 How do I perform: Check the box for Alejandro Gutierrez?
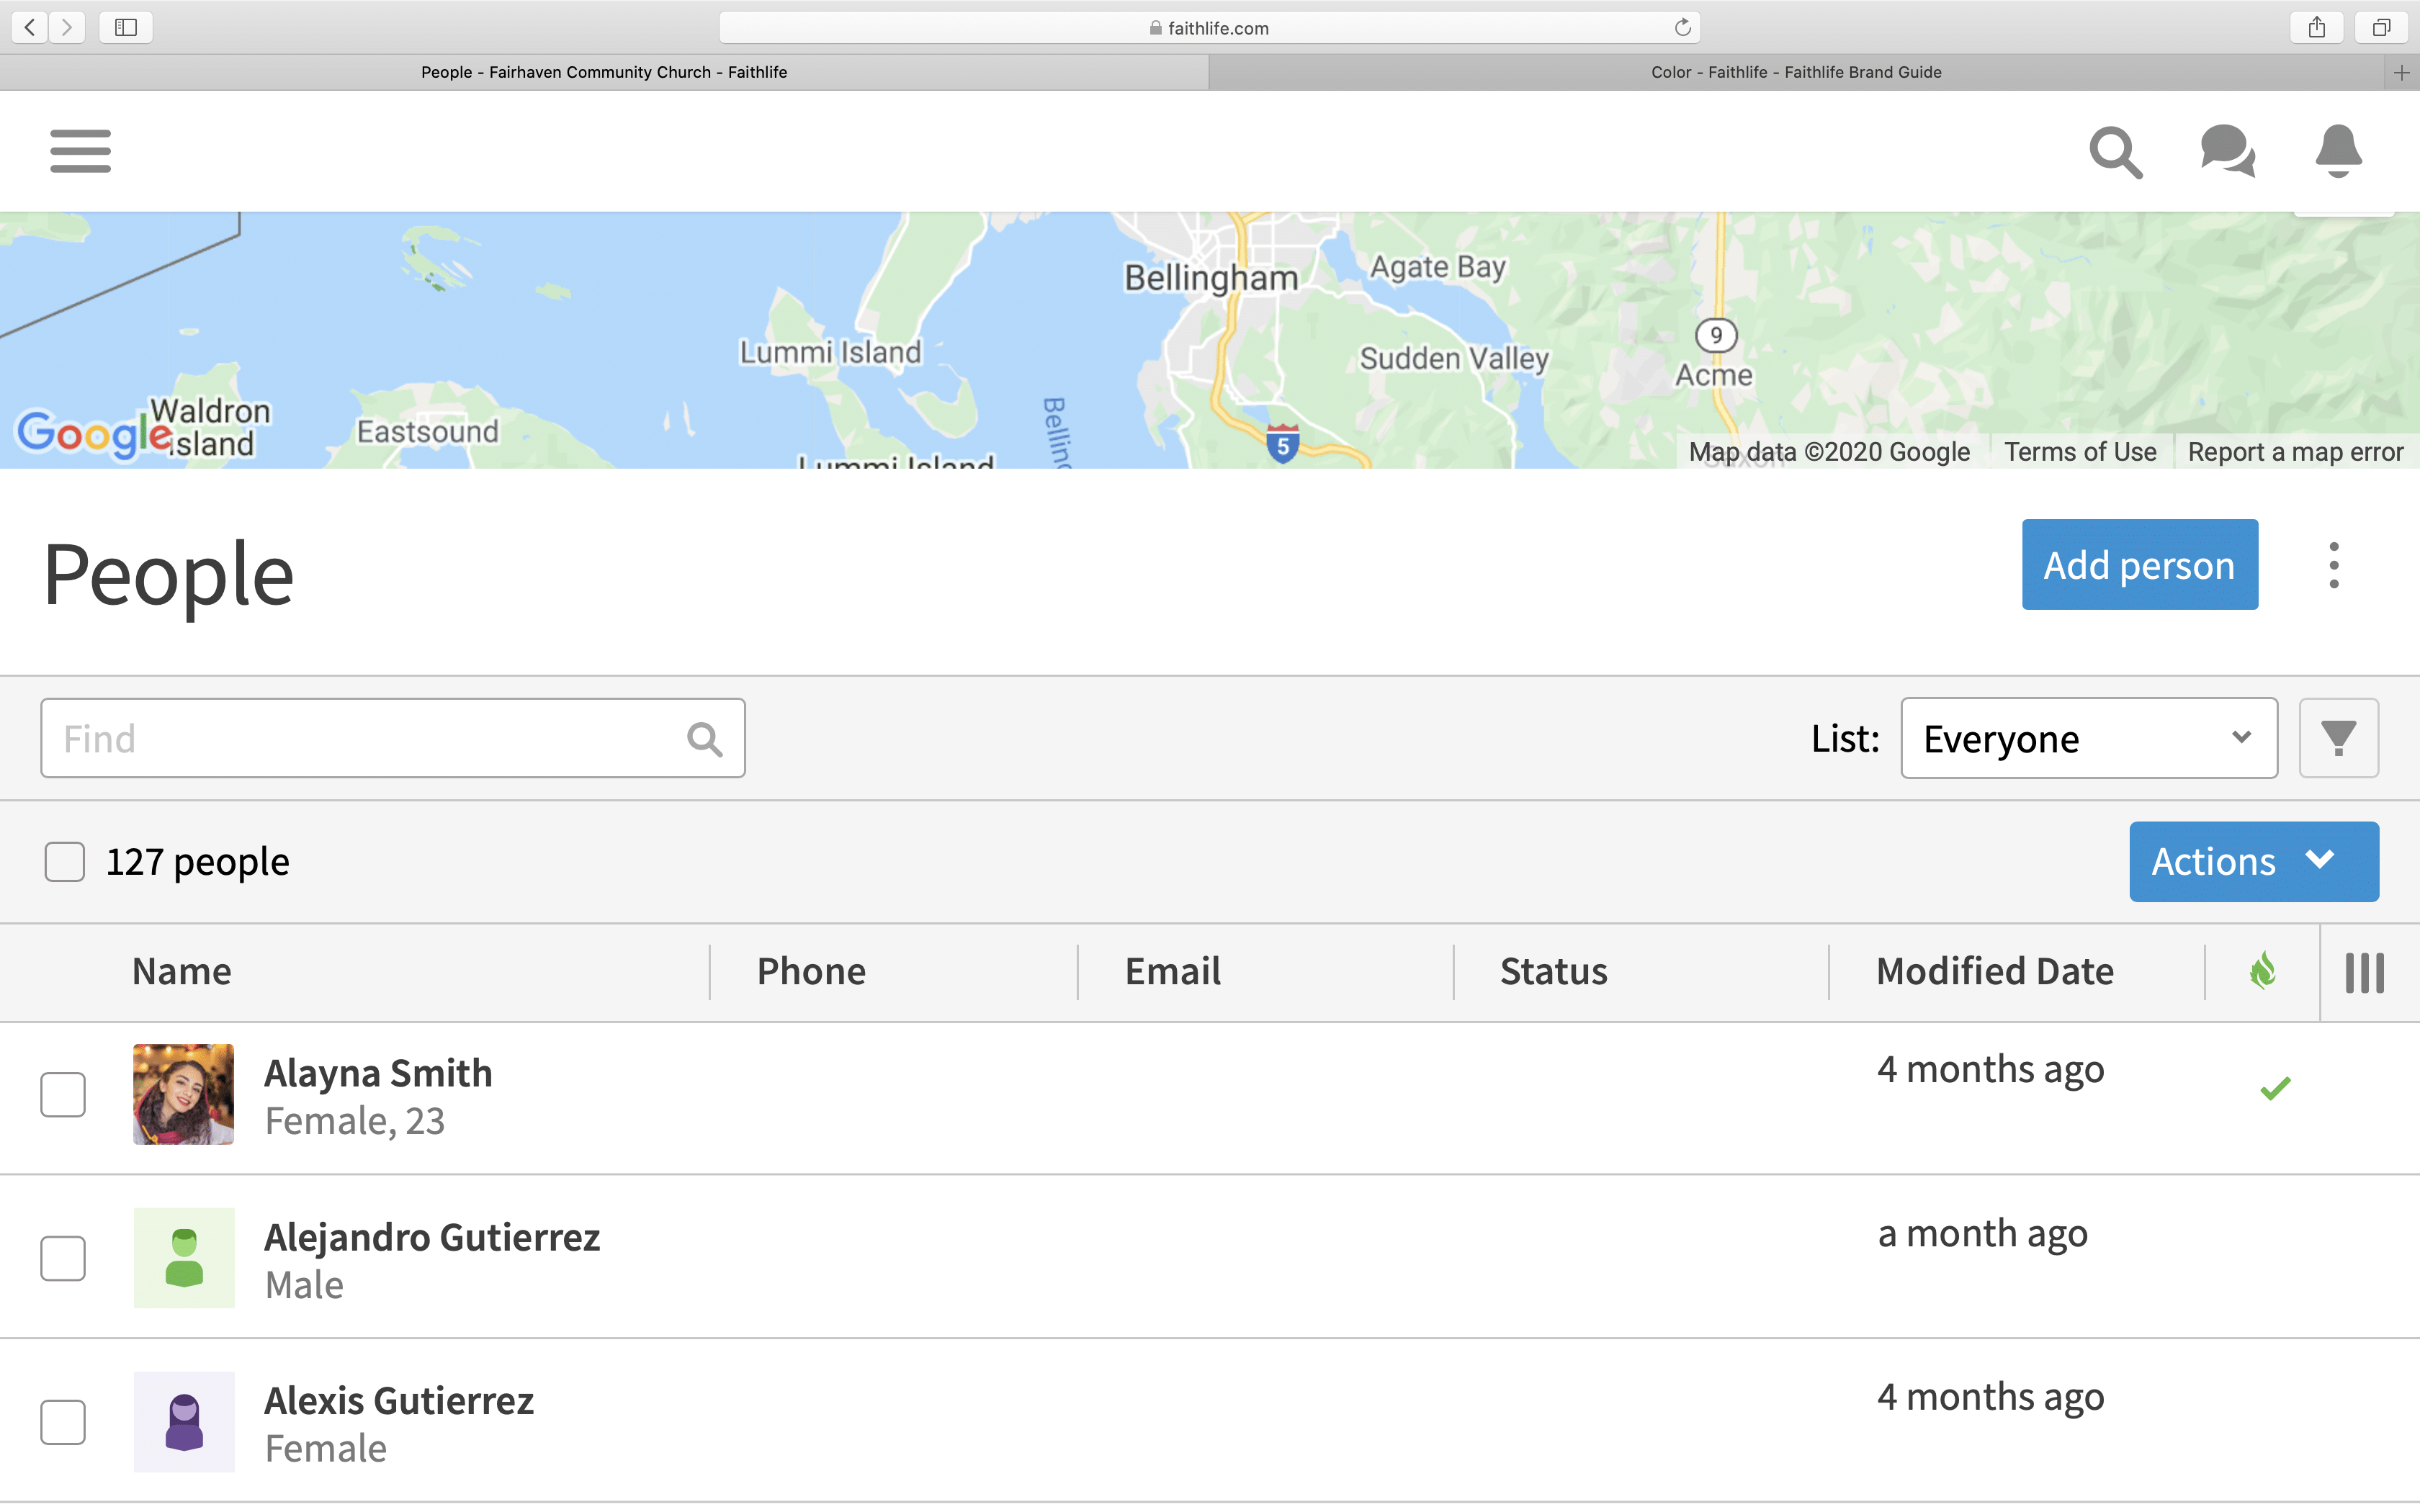pos(63,1258)
